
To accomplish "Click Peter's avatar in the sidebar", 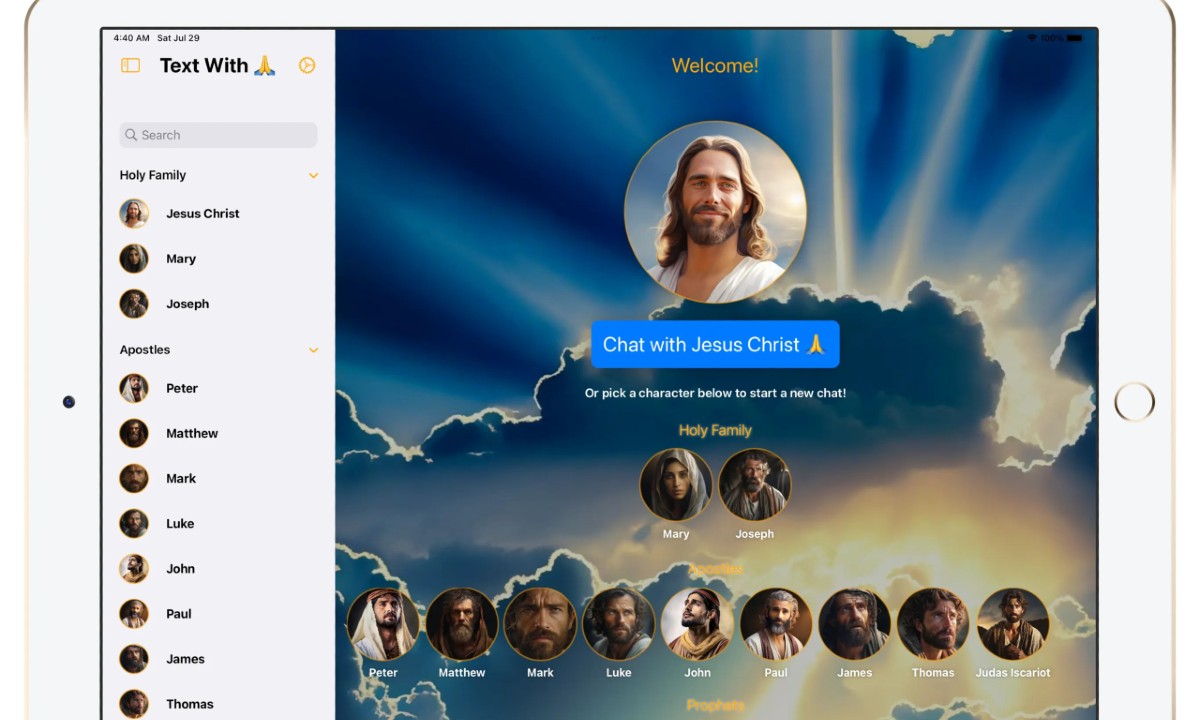I will pyautogui.click(x=134, y=388).
